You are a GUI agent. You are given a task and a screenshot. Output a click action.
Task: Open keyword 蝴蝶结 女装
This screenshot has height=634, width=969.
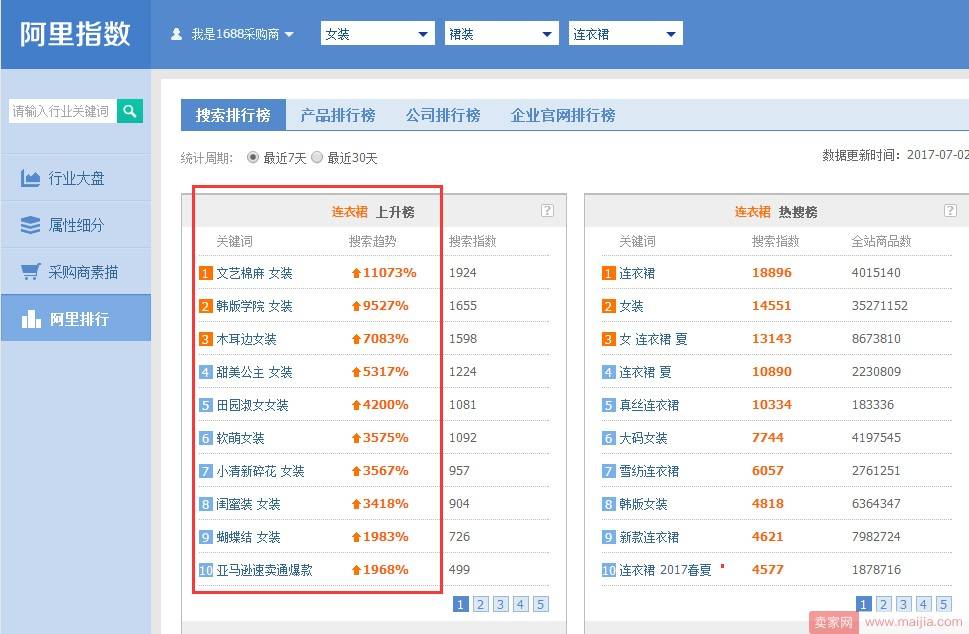pos(248,537)
